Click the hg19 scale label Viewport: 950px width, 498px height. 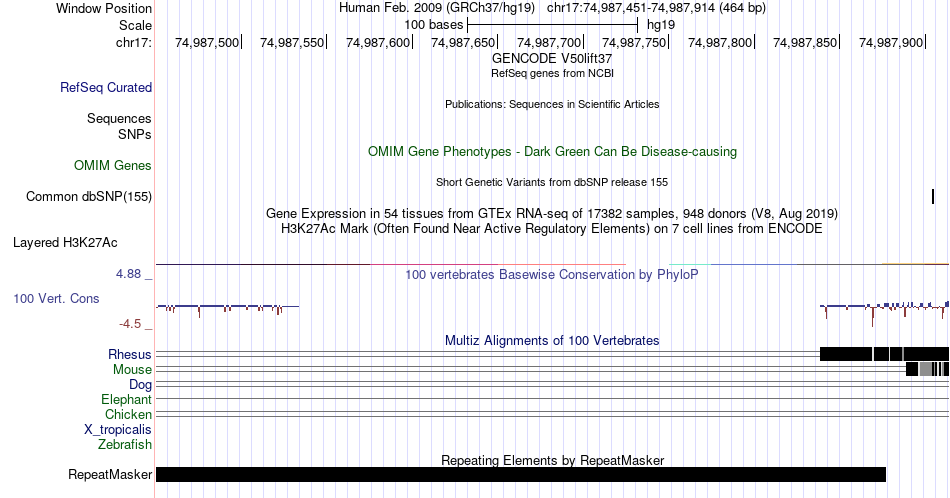(661, 25)
